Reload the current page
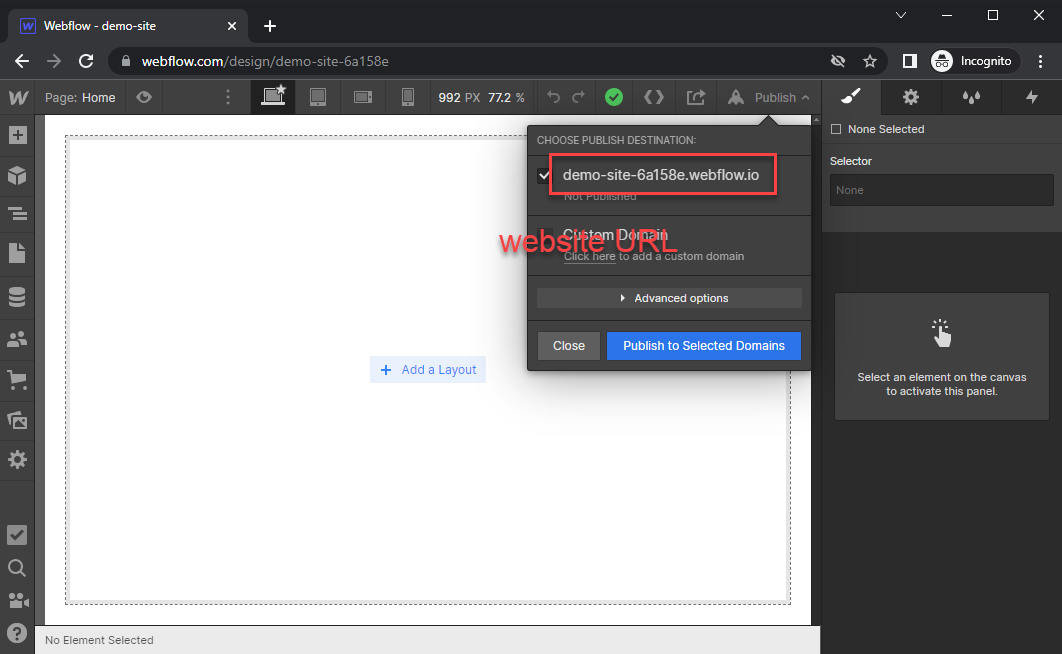This screenshot has width=1062, height=654. coord(86,61)
